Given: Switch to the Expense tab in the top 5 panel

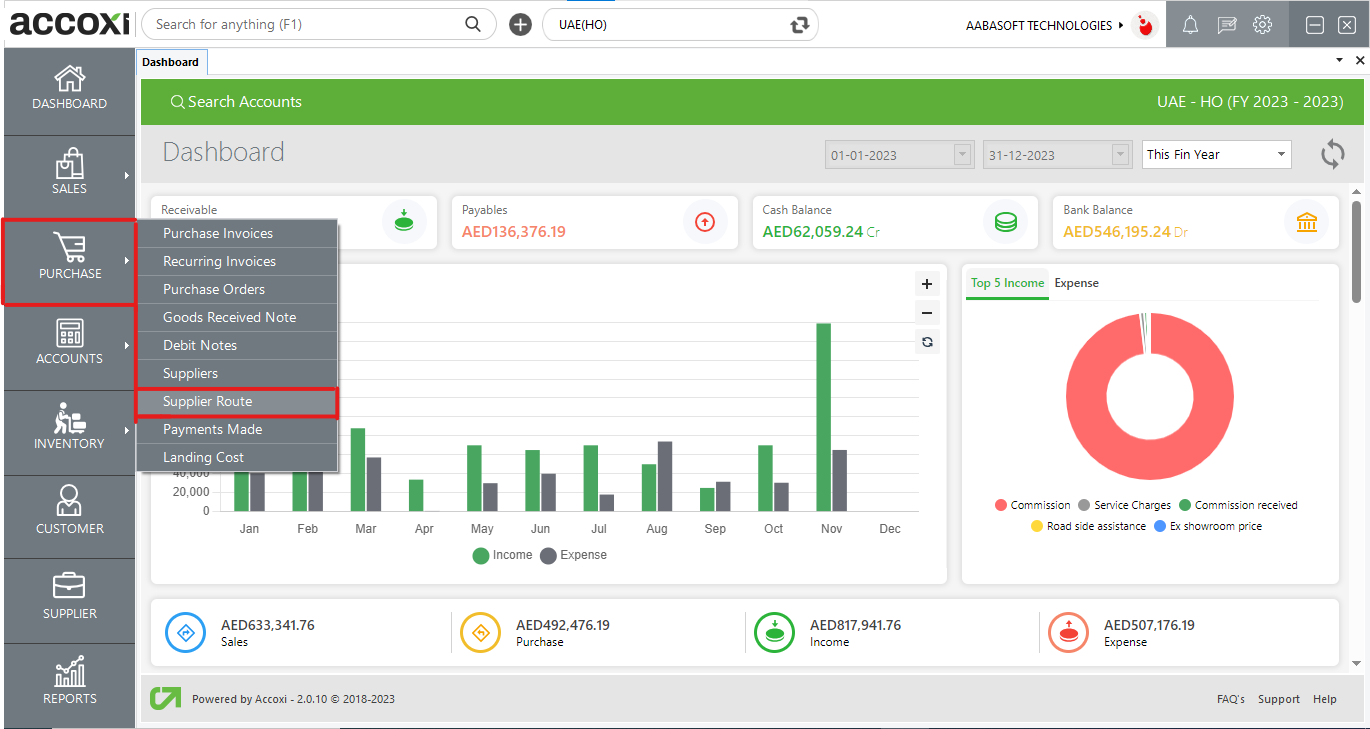Looking at the screenshot, I should [1076, 283].
